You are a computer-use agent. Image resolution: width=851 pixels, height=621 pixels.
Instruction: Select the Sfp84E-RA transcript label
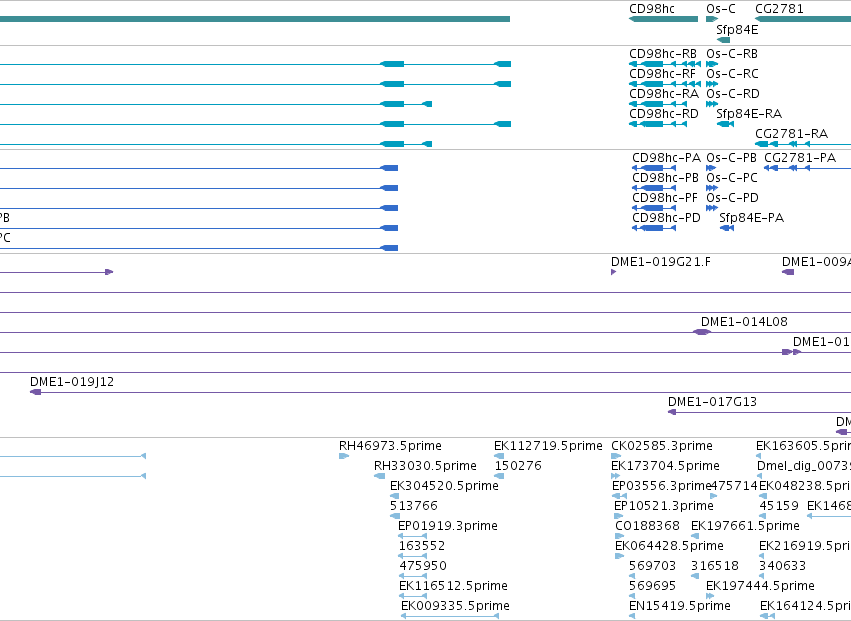pos(749,114)
